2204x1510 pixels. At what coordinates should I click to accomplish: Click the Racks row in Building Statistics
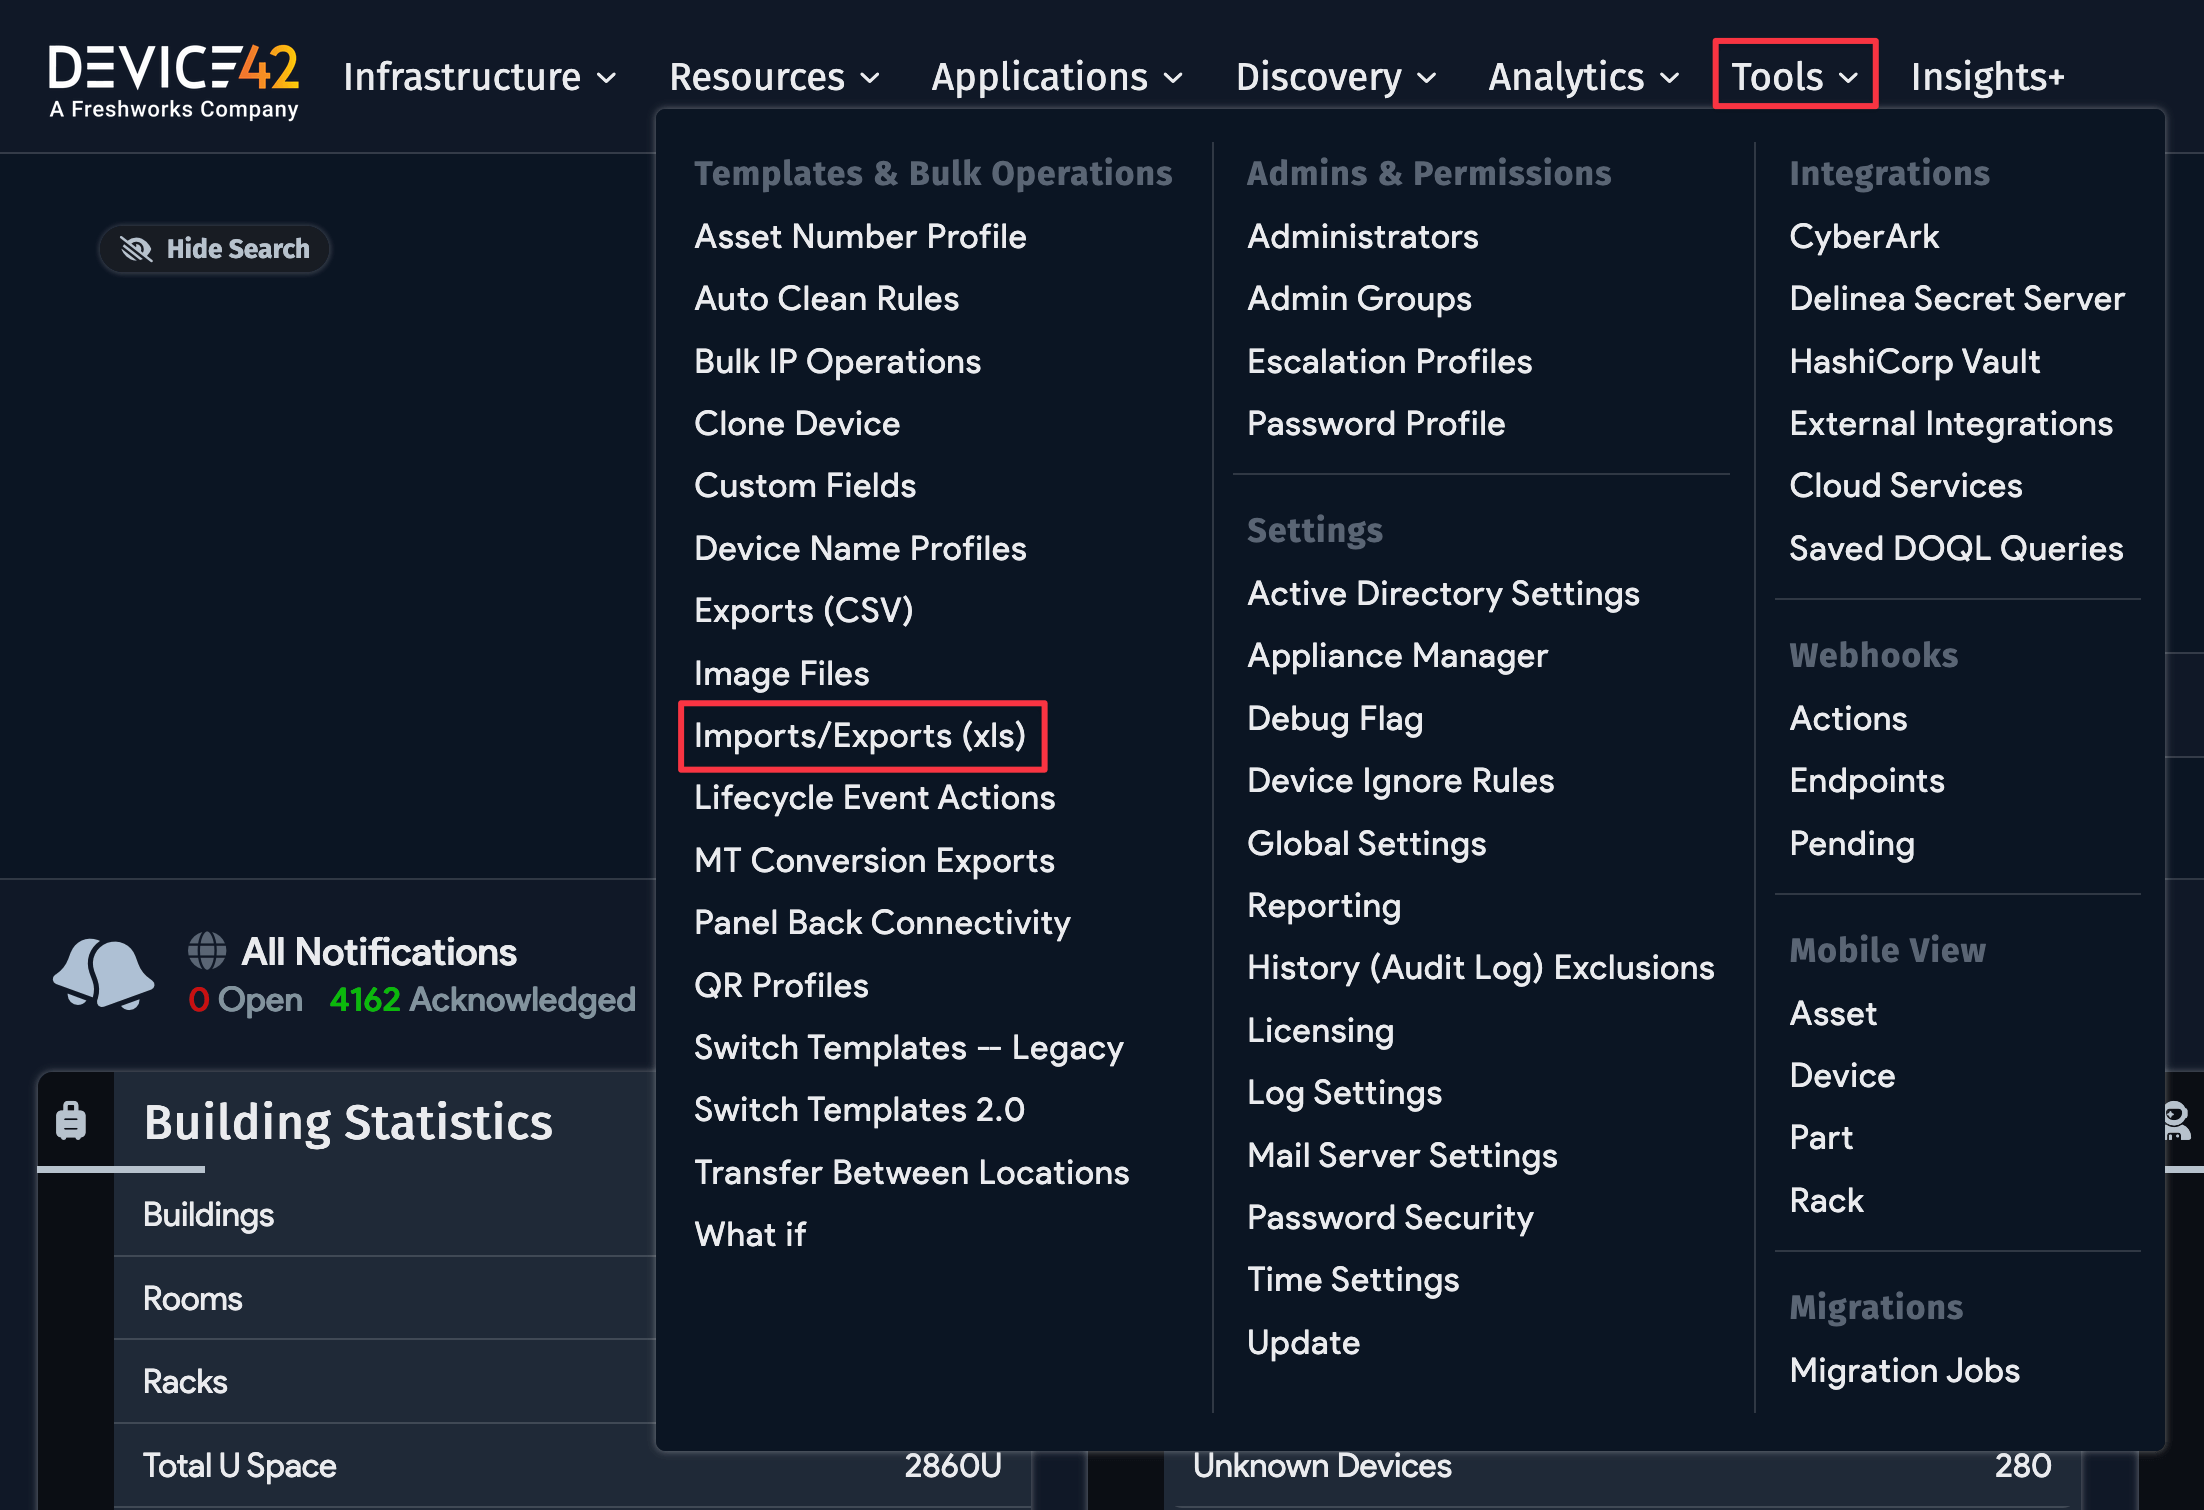point(186,1381)
